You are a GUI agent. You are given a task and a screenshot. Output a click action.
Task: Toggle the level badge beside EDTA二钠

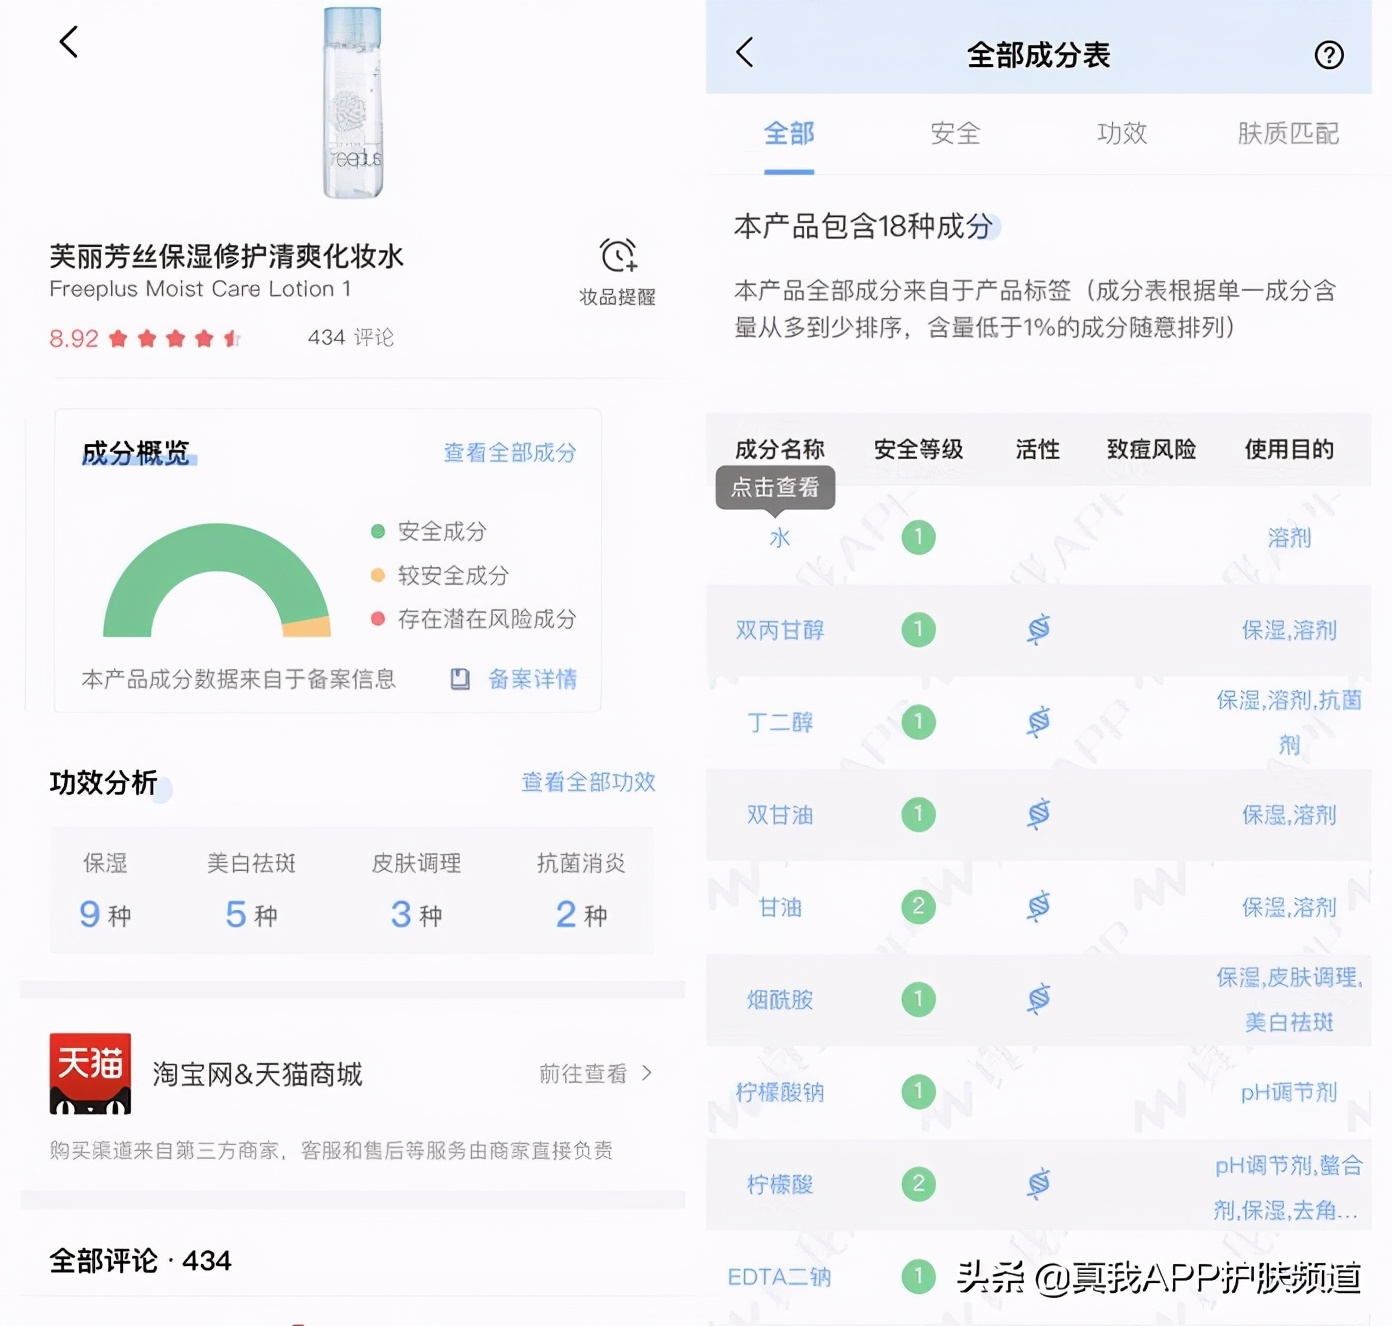coord(918,1277)
